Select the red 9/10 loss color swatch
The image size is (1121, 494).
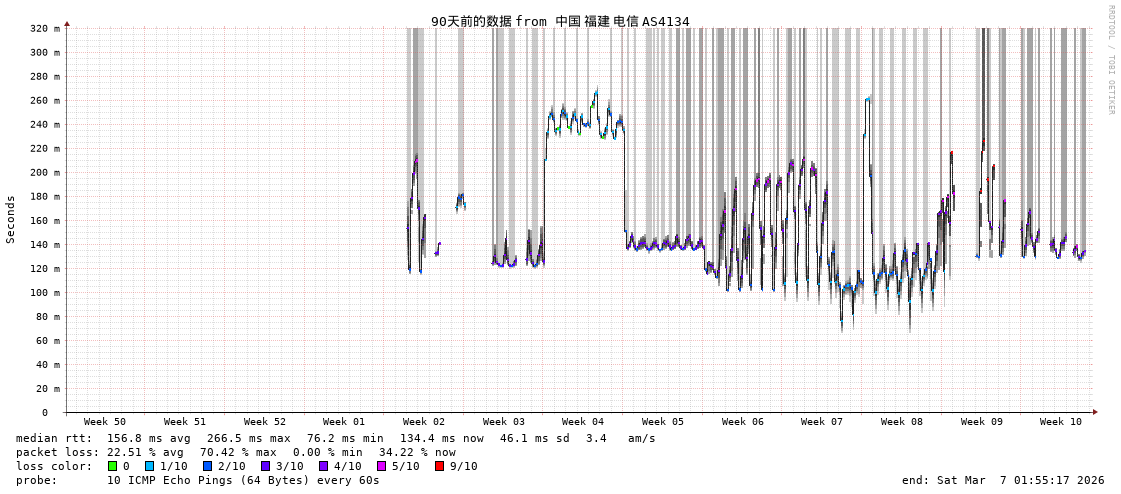(439, 466)
